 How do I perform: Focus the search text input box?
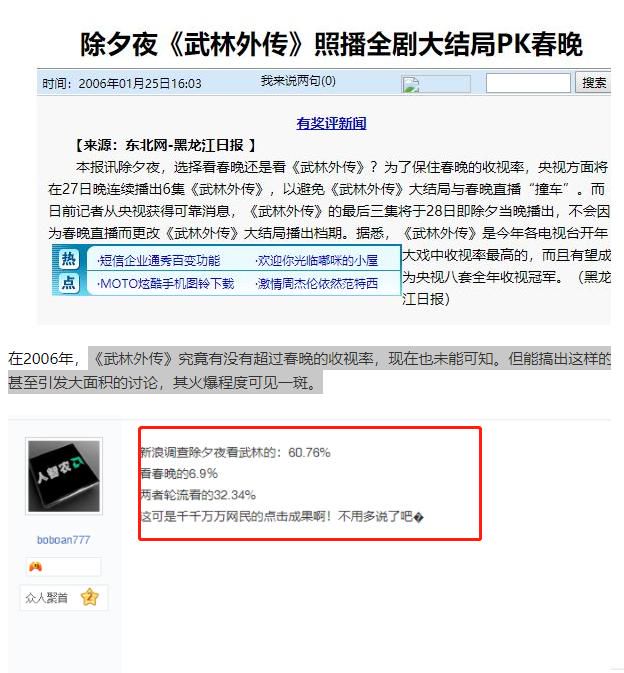coord(528,83)
